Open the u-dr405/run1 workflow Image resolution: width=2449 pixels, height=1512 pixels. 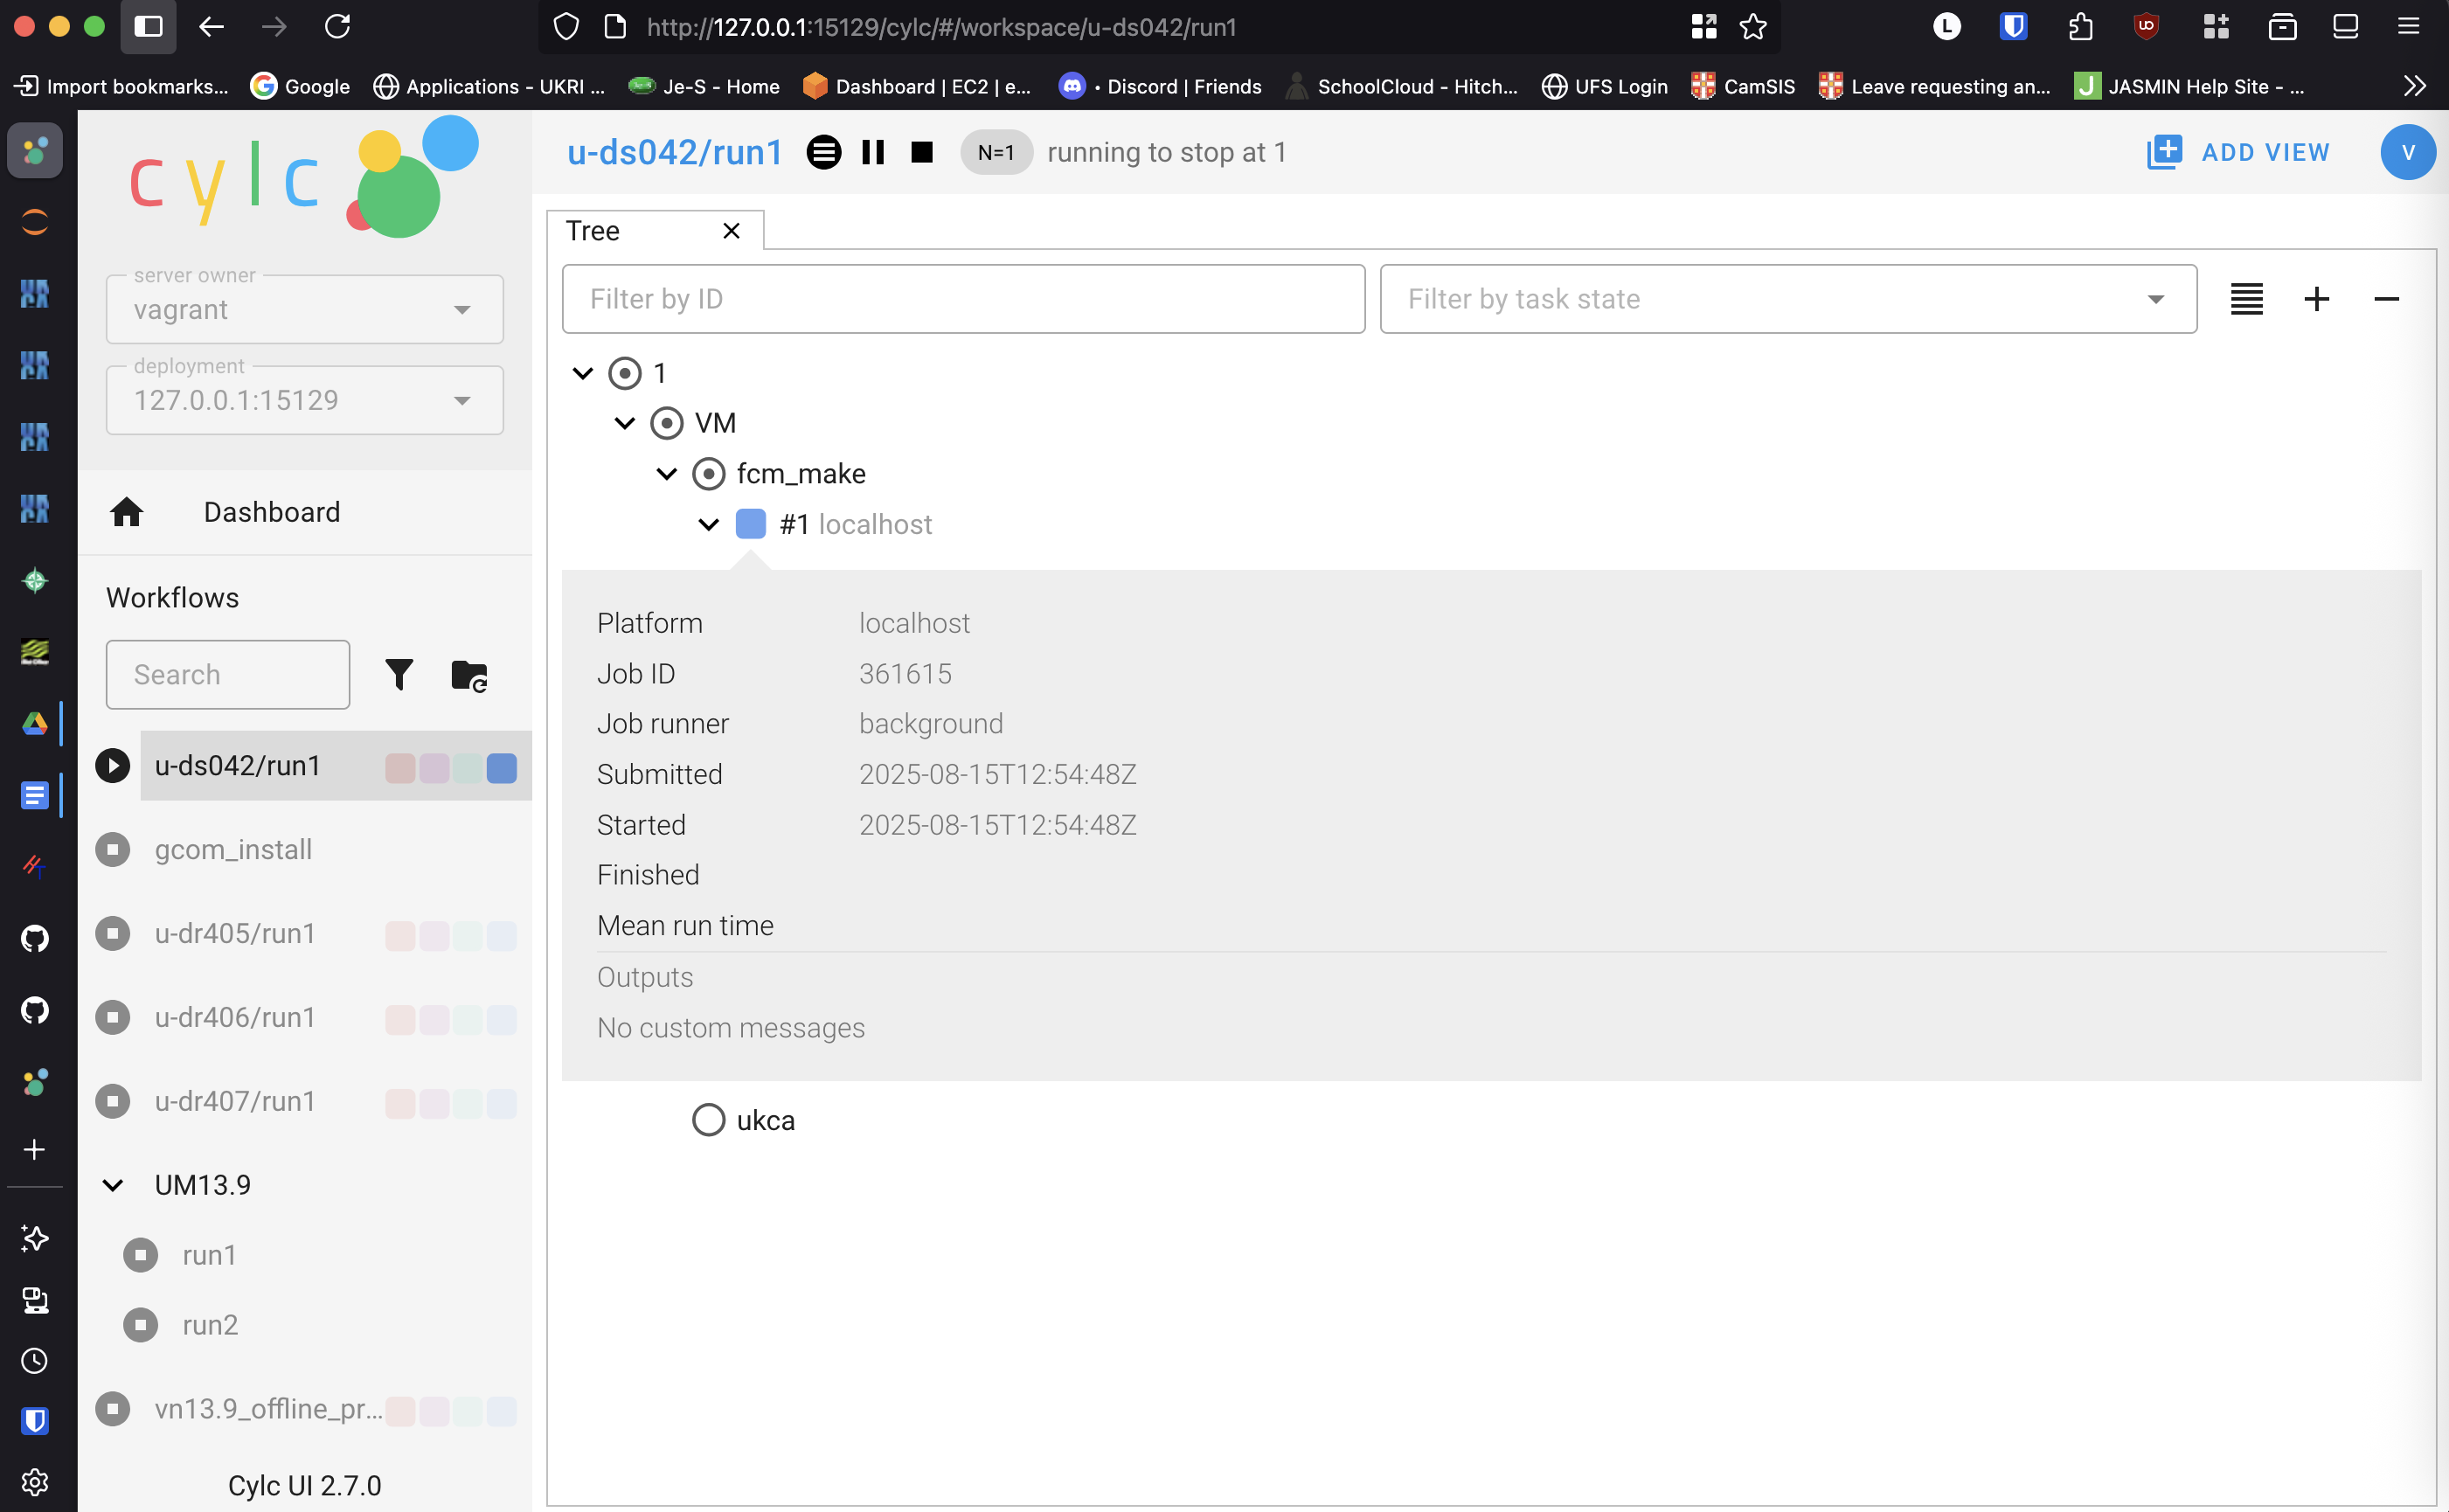(236, 934)
